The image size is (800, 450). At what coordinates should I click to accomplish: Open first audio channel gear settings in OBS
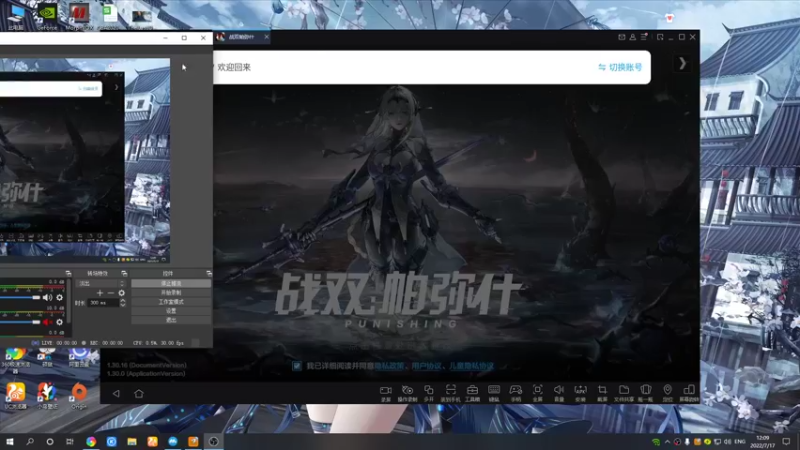tap(60, 297)
